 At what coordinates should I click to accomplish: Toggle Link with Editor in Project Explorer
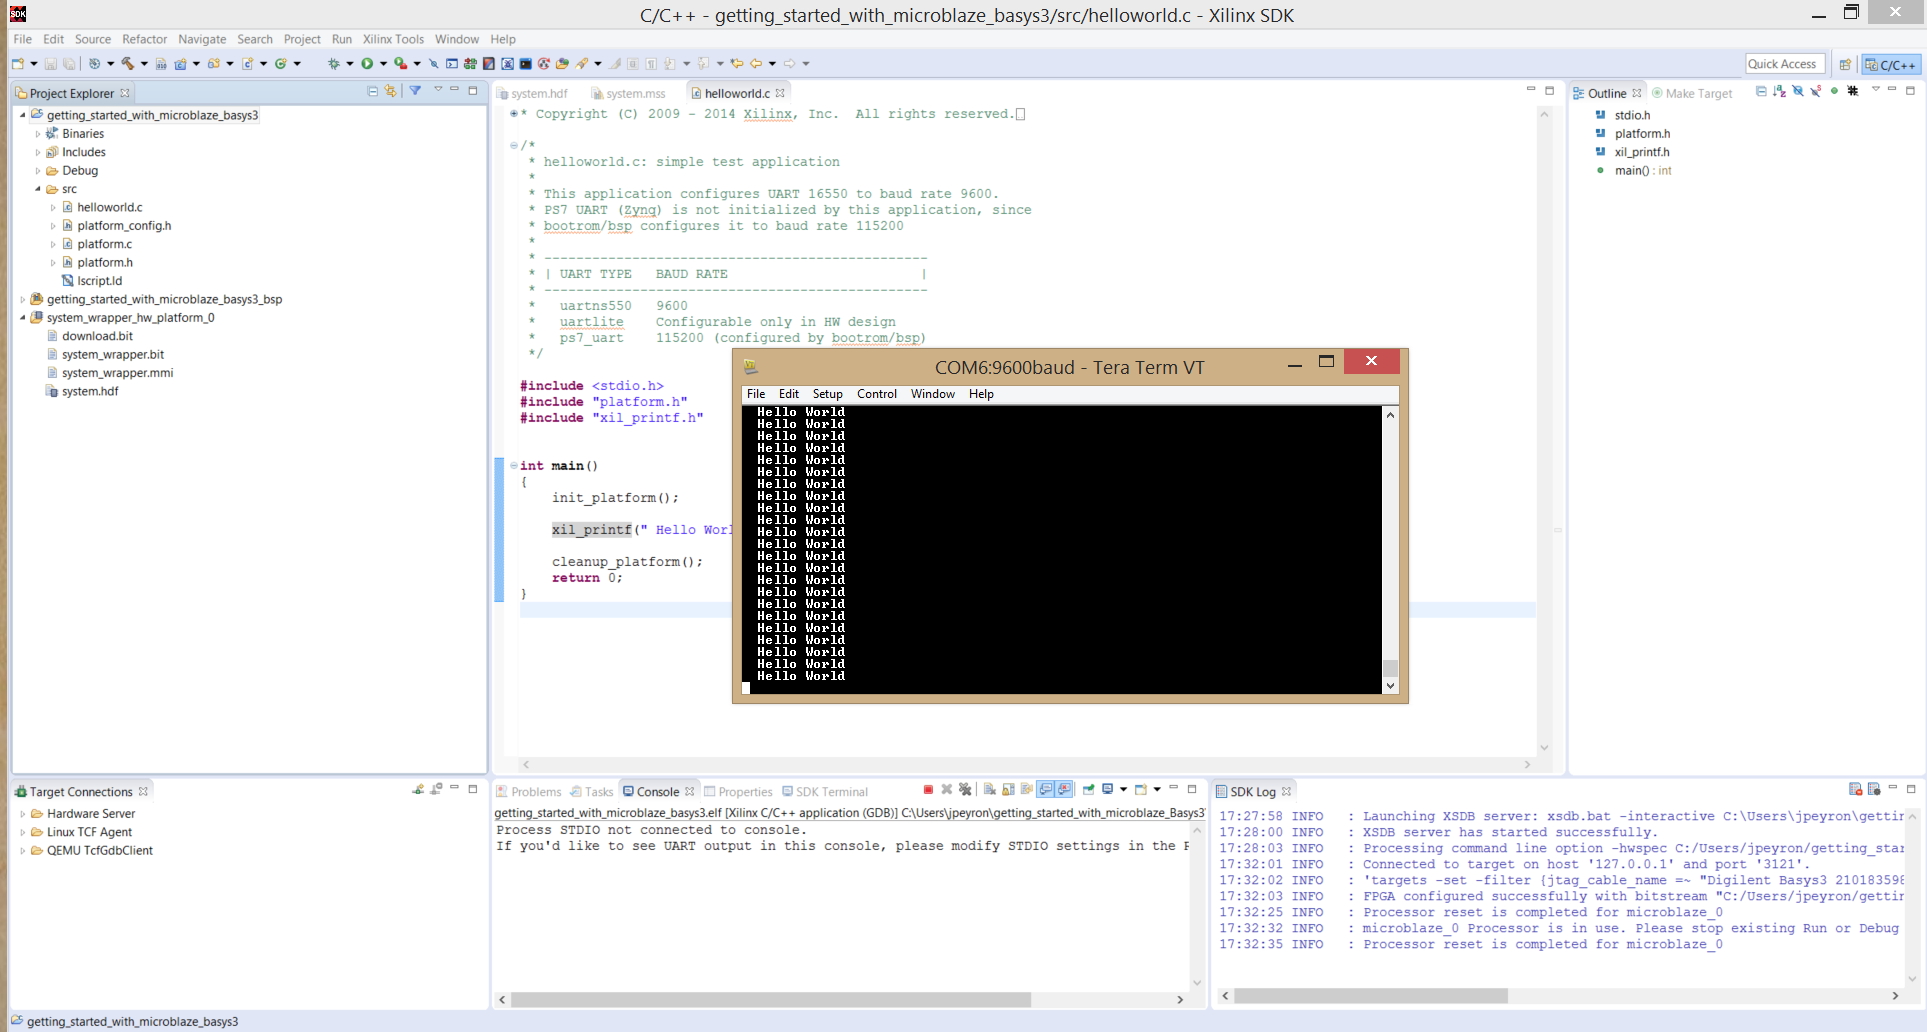(390, 91)
